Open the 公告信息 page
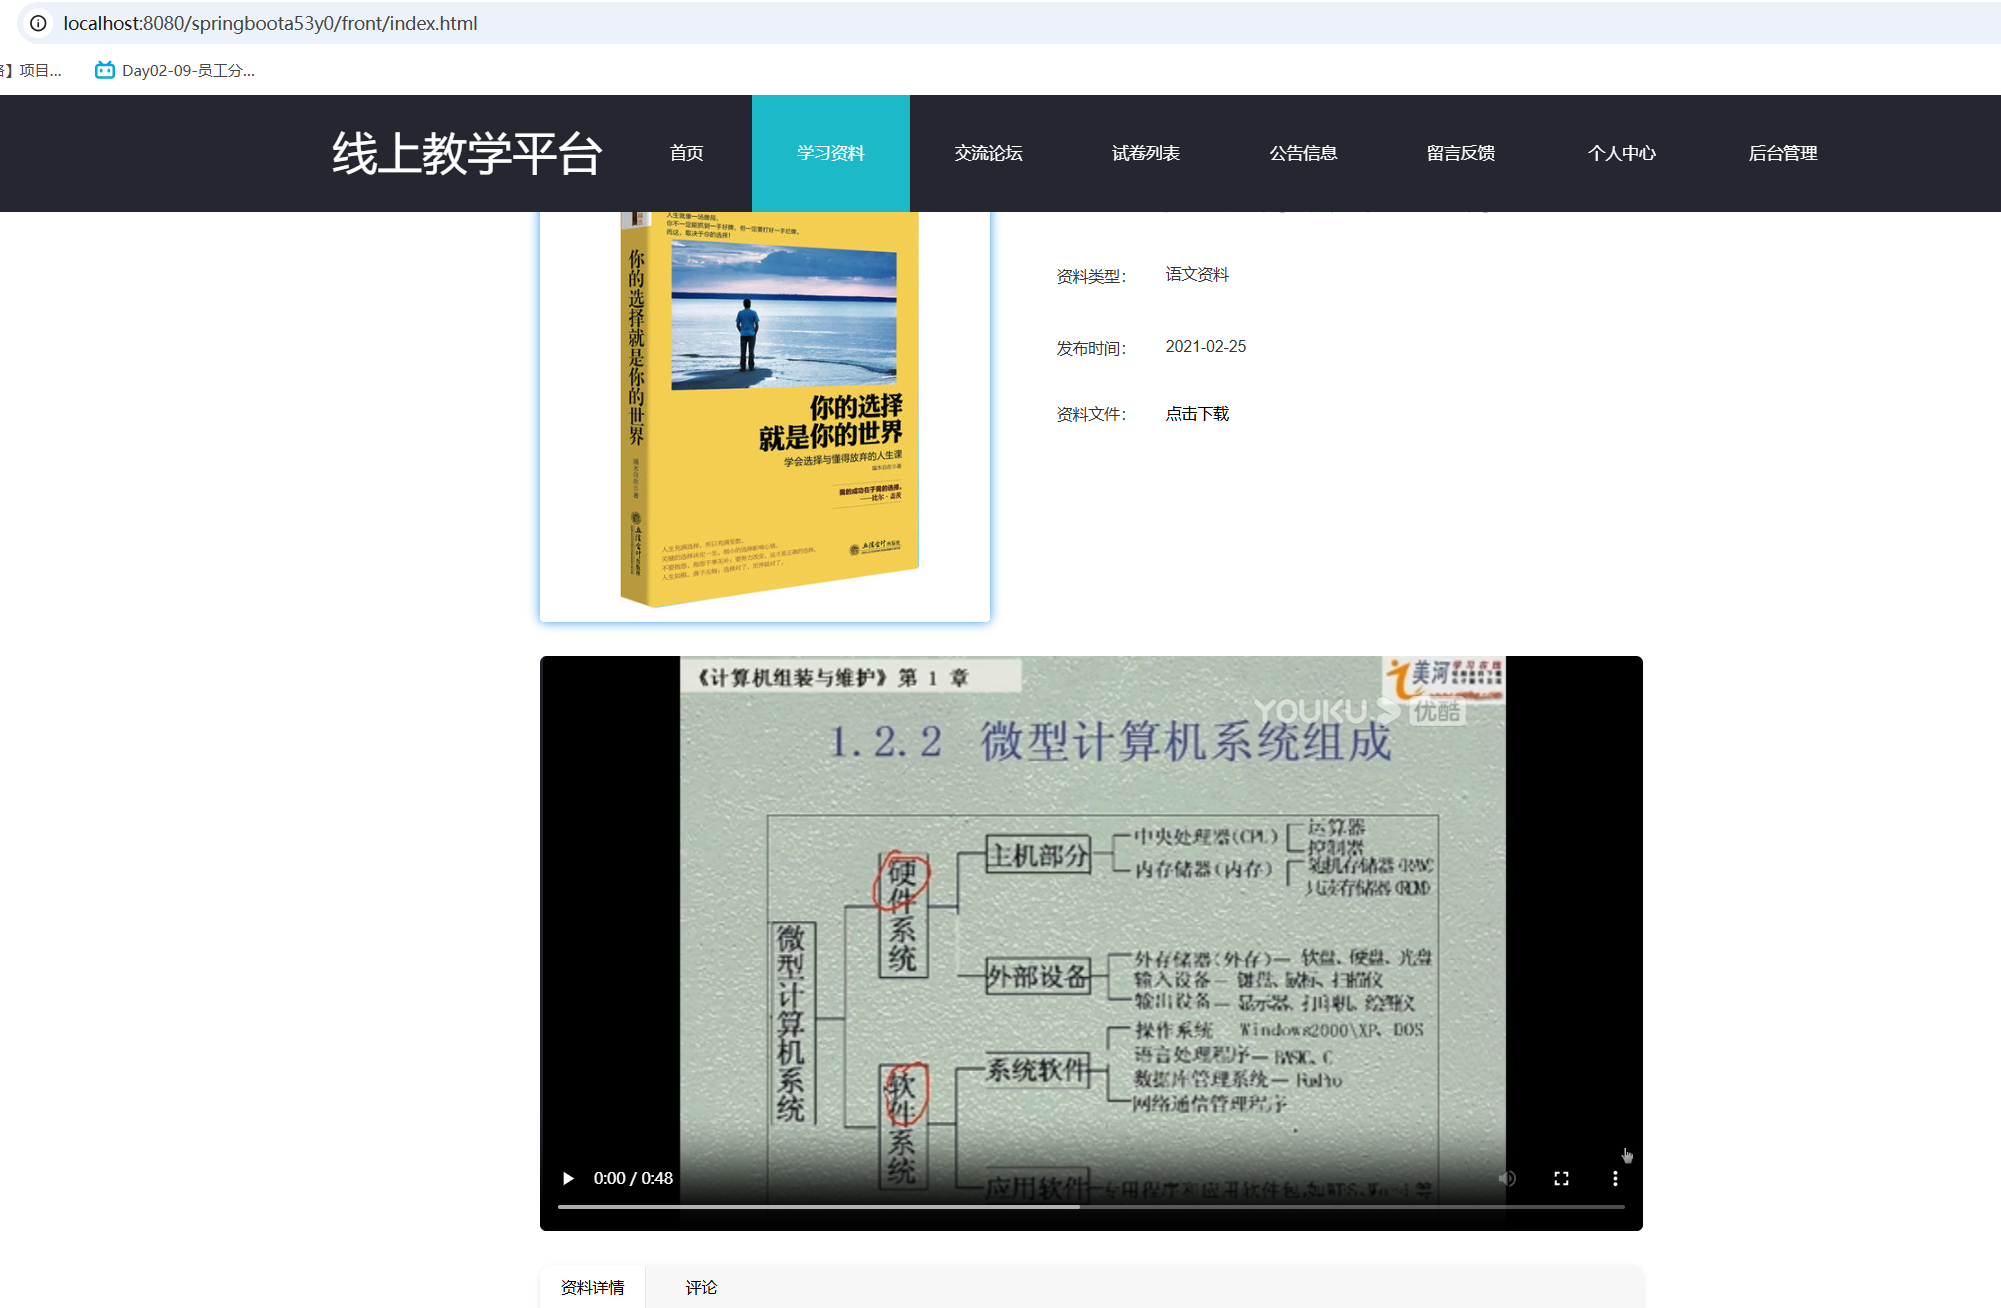 1303,153
